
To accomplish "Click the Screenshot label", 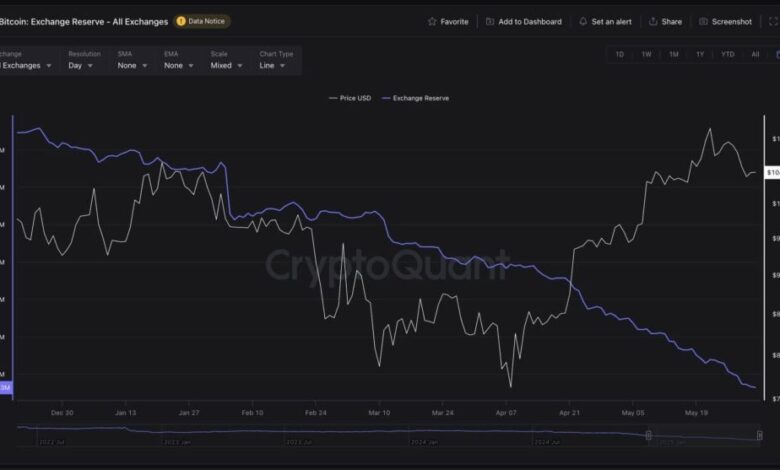I will 732,22.
